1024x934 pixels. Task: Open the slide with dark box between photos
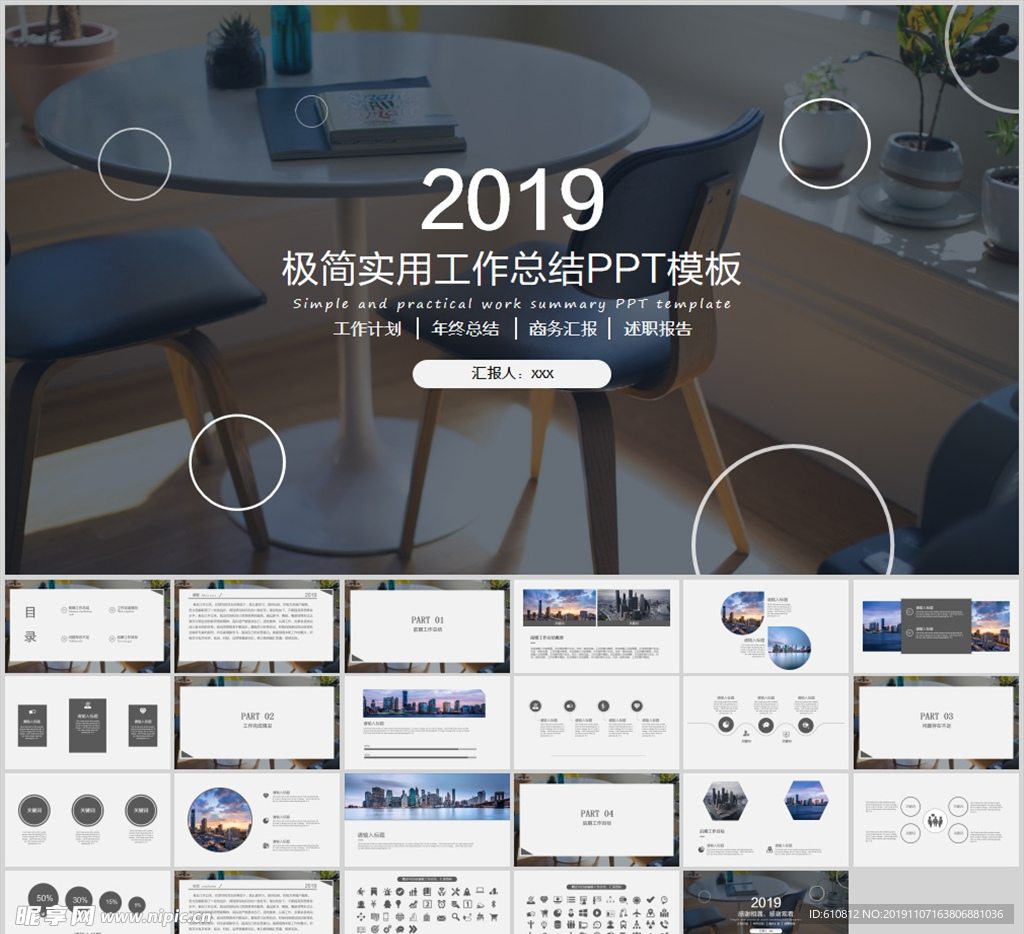[936, 626]
